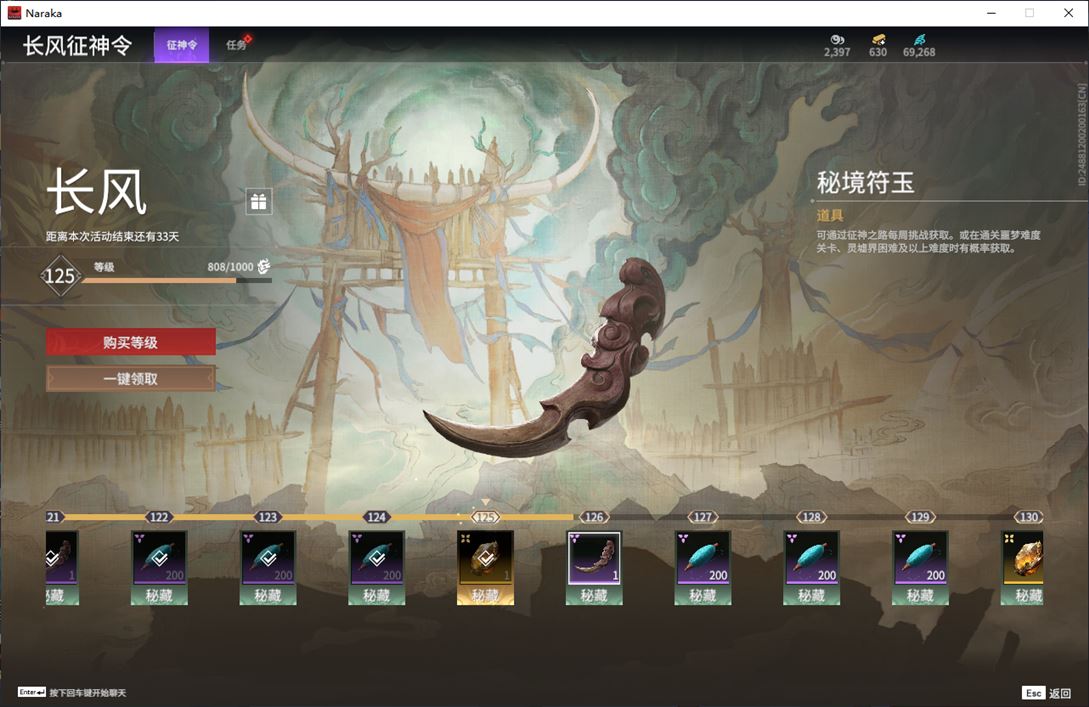This screenshot has height=707, width=1089.
Task: Select the level 125 golden reward item
Action: 485,567
